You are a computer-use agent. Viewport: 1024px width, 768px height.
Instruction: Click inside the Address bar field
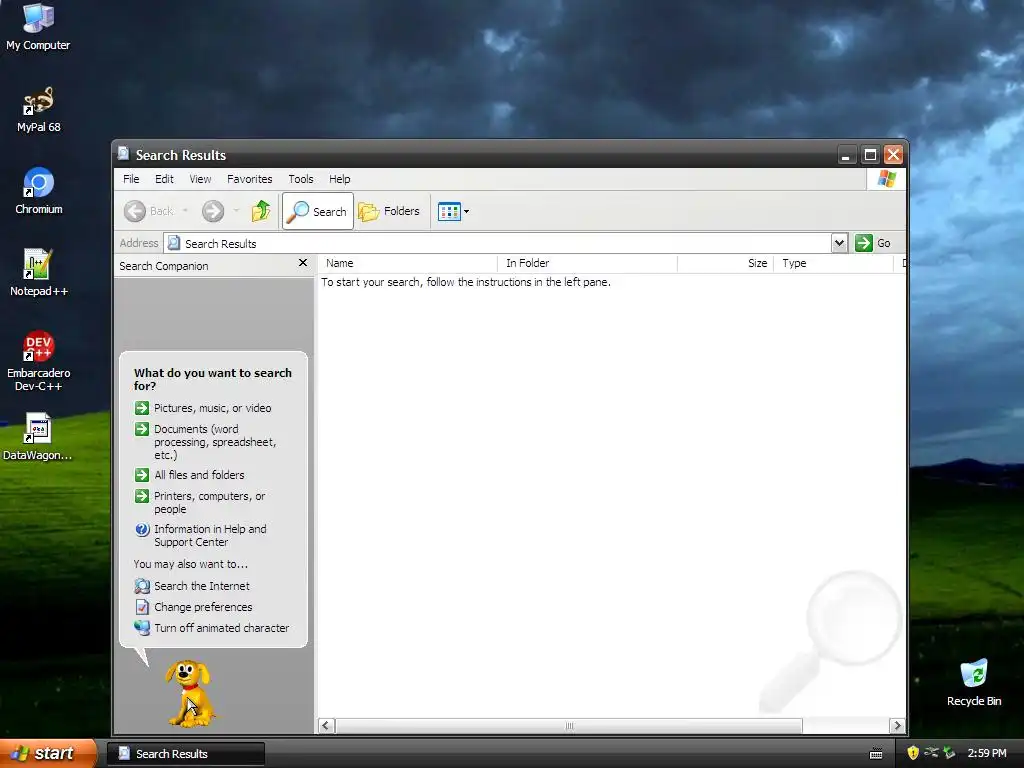pos(498,243)
